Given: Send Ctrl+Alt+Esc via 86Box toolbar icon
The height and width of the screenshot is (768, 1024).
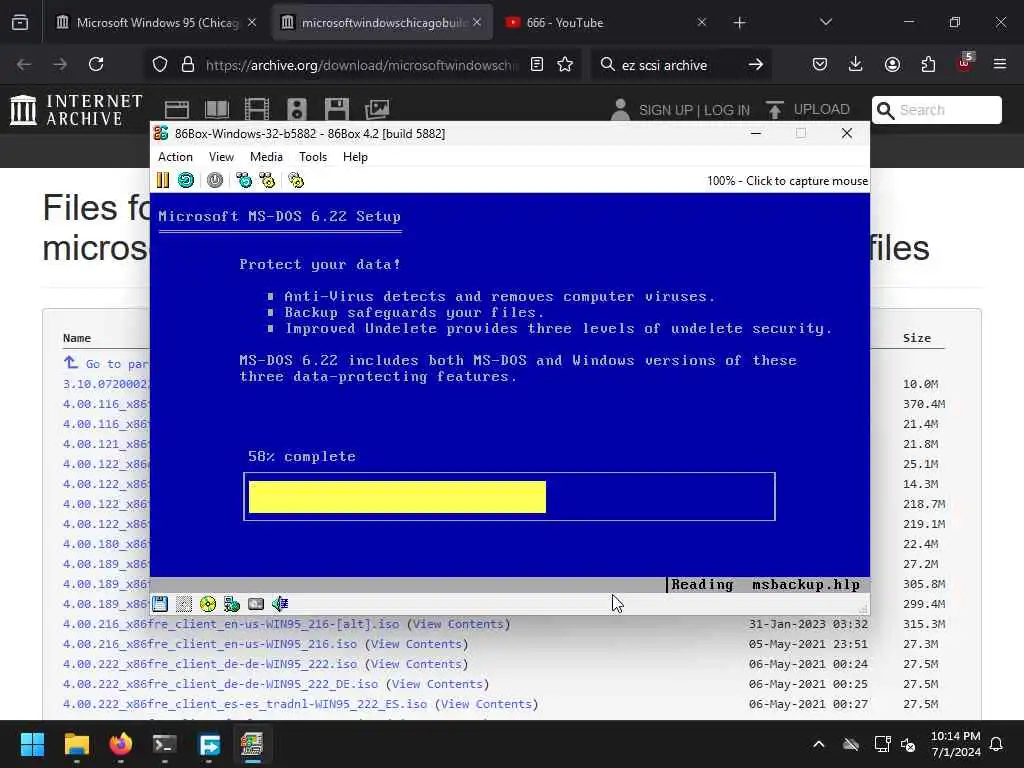Looking at the screenshot, I should pos(268,180).
